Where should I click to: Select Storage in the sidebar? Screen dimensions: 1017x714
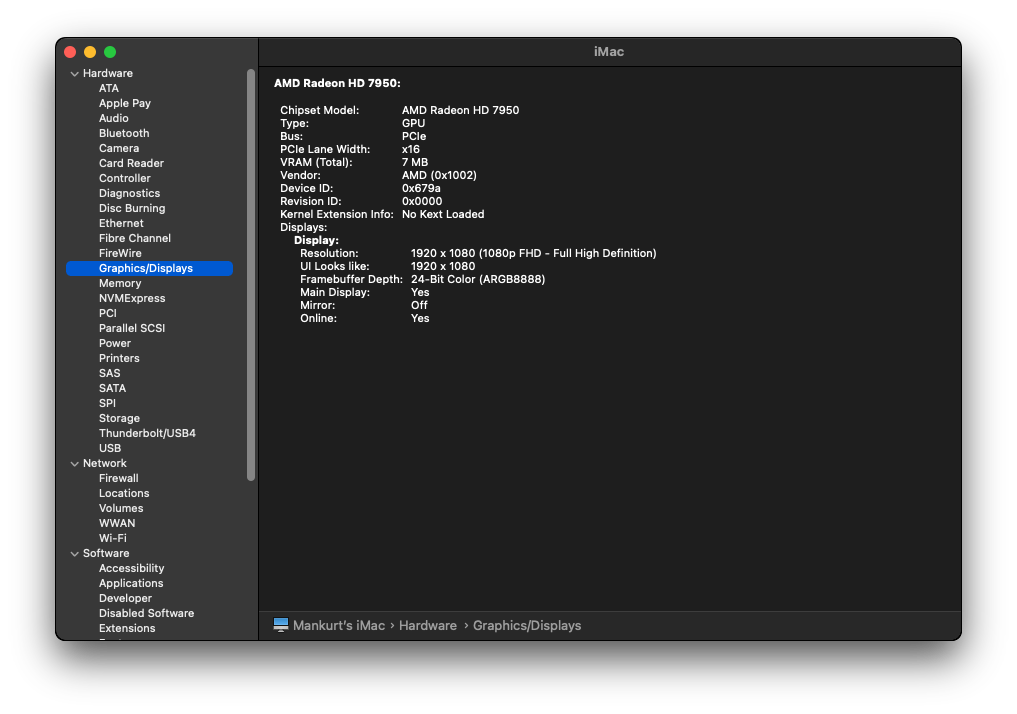point(118,417)
